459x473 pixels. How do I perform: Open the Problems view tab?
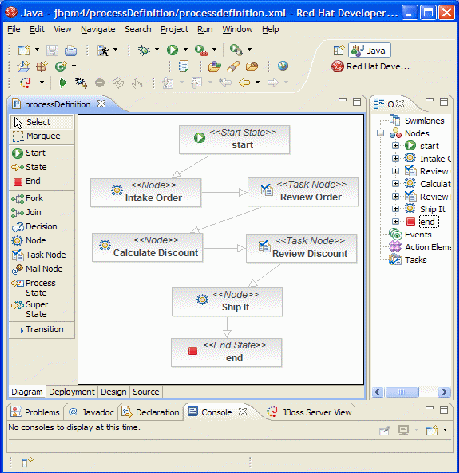click(x=35, y=412)
